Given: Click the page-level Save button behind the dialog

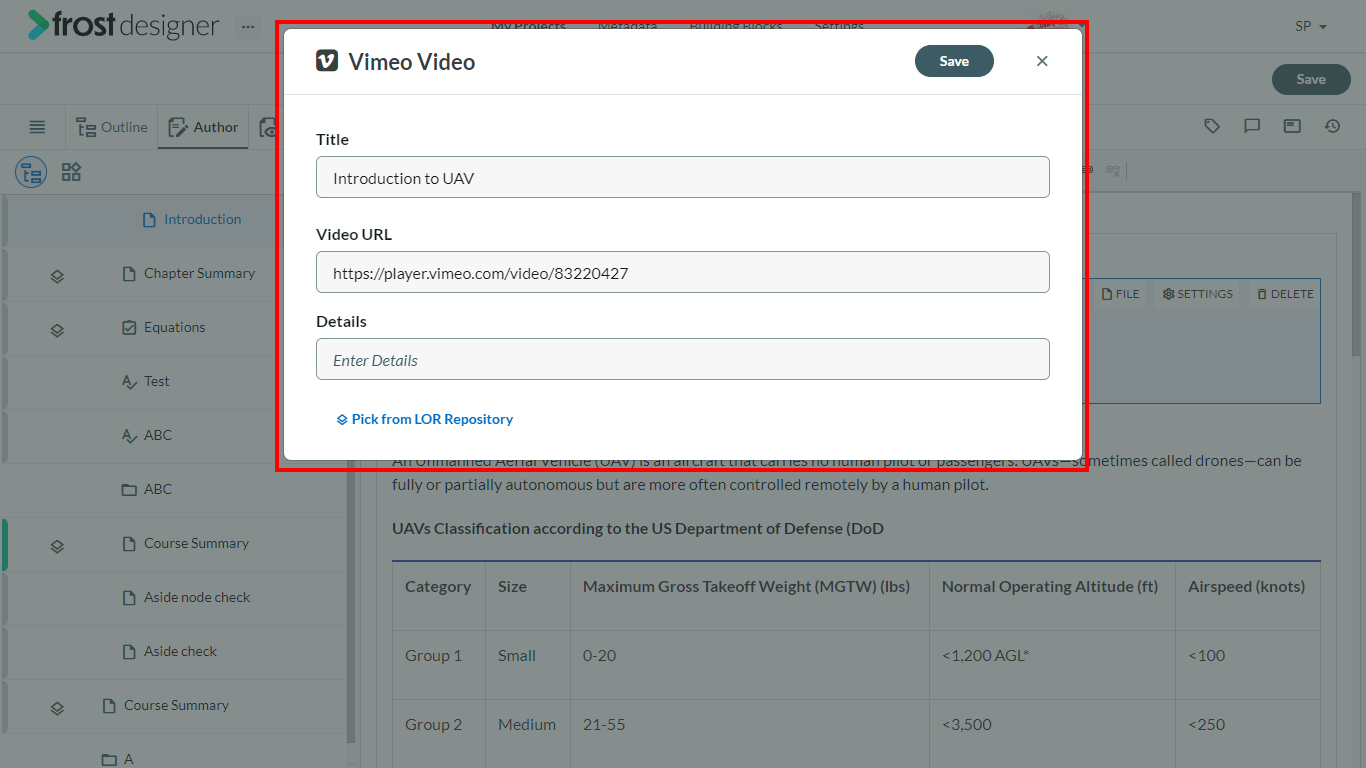Looking at the screenshot, I should pyautogui.click(x=1310, y=79).
